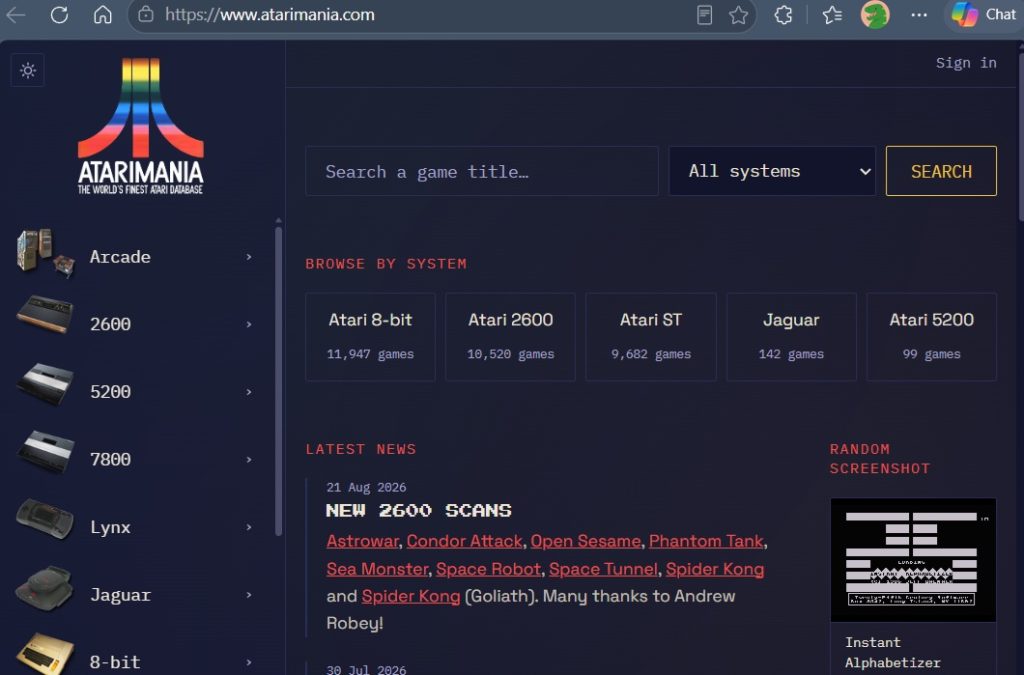
Task: Expand the Jaguar sidebar chevron
Action: pos(249,595)
